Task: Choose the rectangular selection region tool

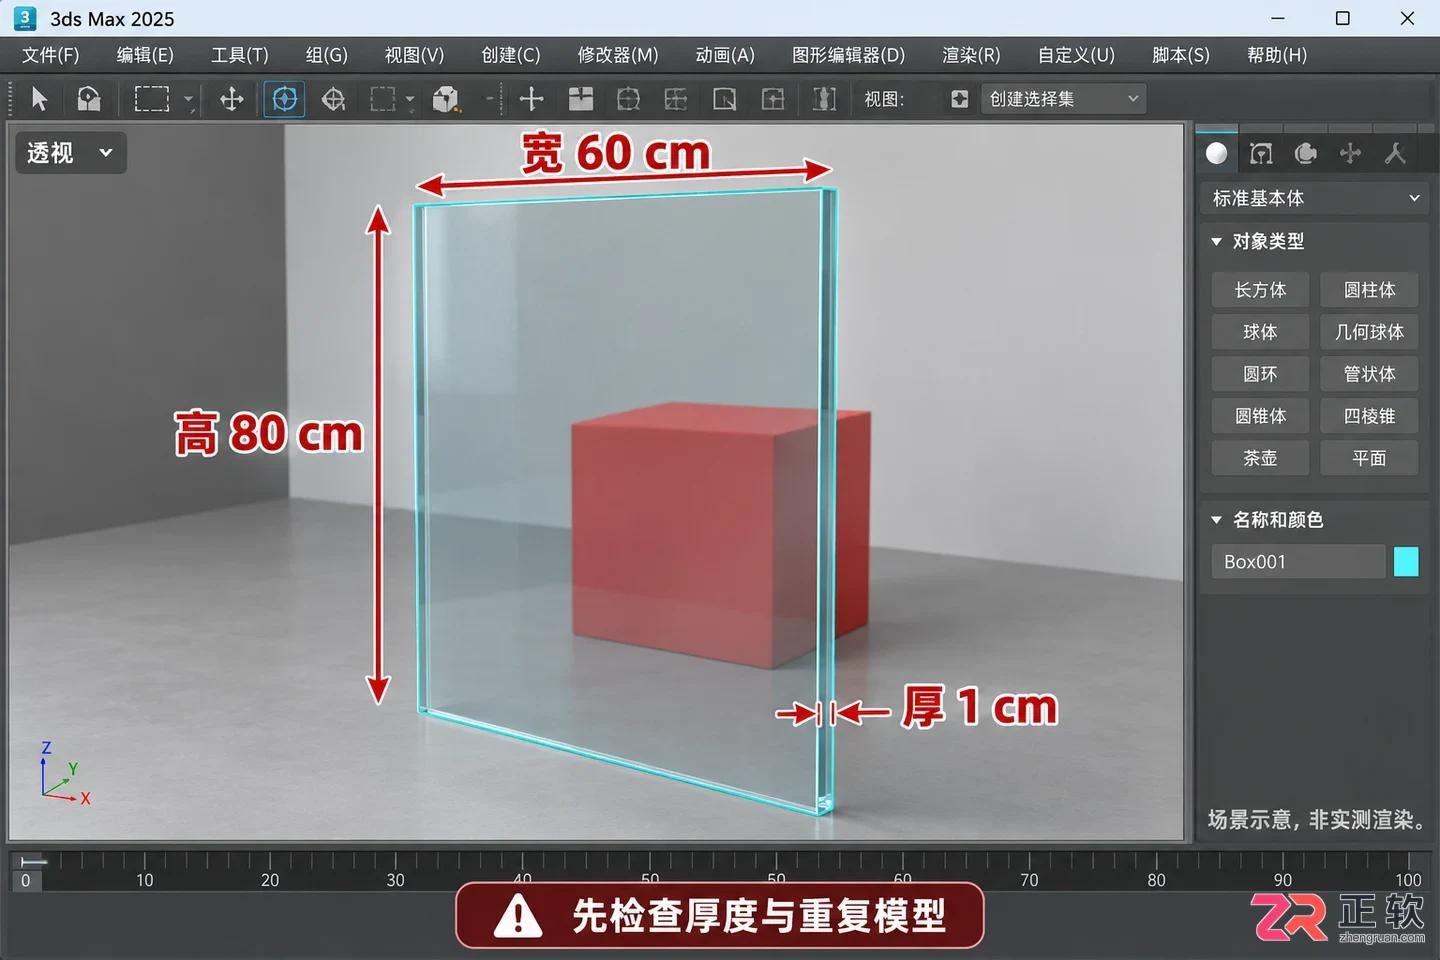Action: (152, 99)
